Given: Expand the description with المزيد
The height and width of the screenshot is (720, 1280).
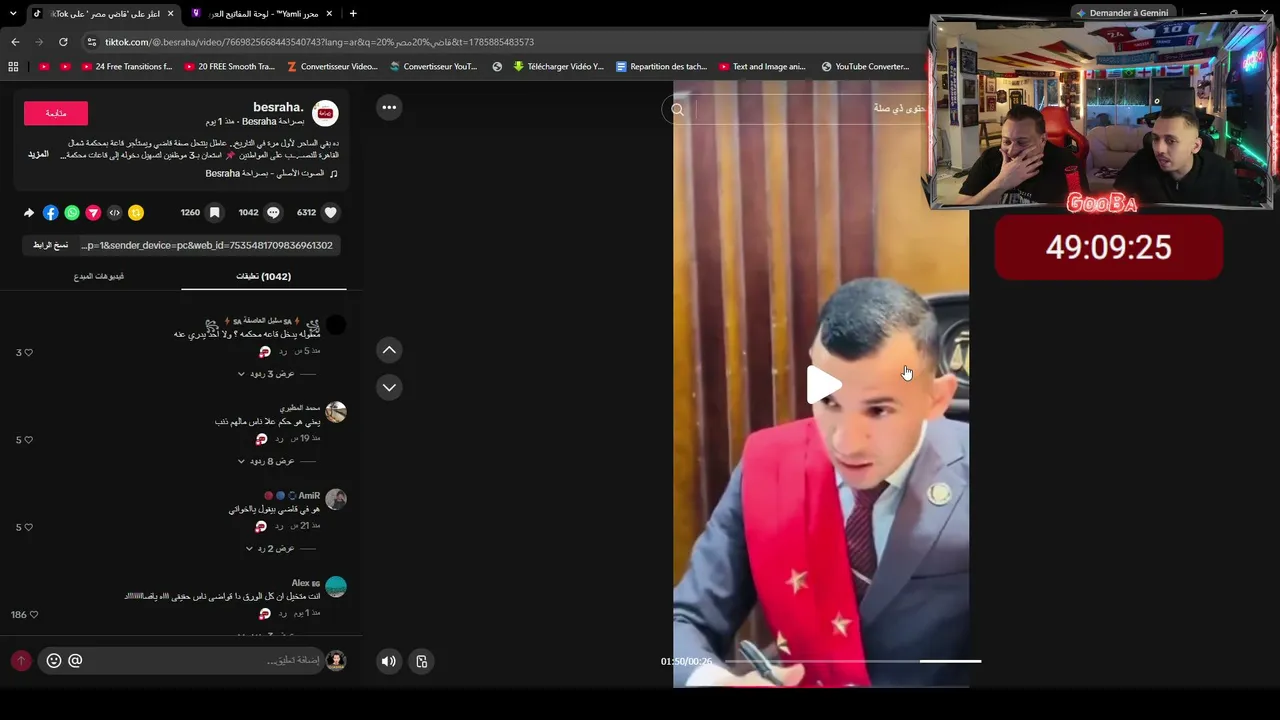Looking at the screenshot, I should [x=38, y=155].
